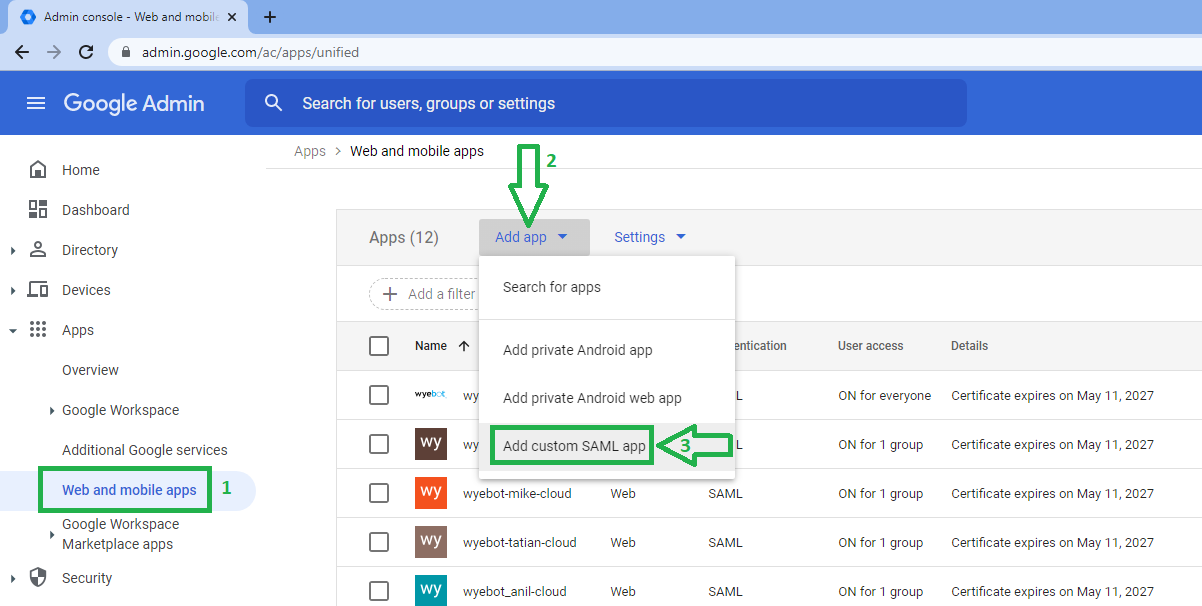Expand the Google Workspace subsection
The height and width of the screenshot is (606, 1202).
(52, 410)
